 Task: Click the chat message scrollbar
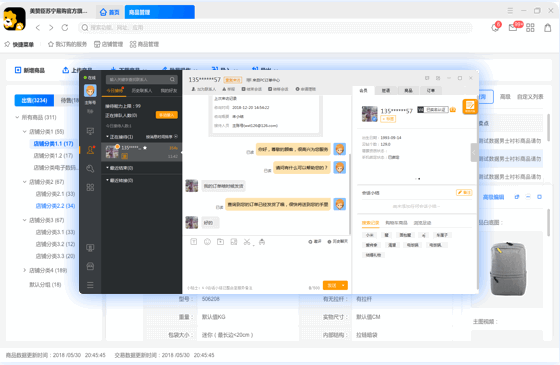(350, 193)
